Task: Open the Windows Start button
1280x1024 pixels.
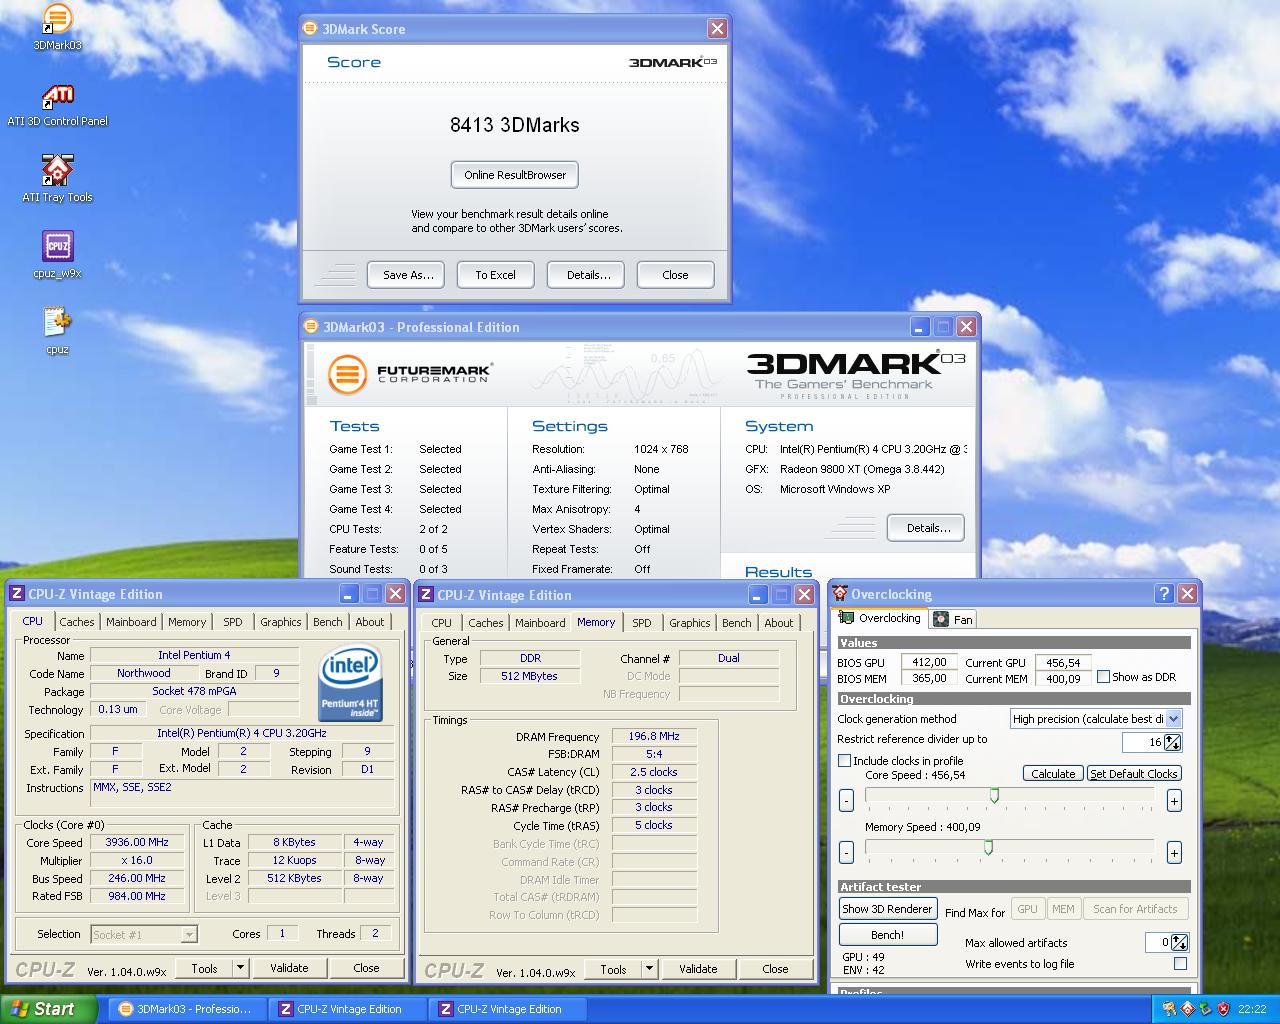Action: (49, 1009)
